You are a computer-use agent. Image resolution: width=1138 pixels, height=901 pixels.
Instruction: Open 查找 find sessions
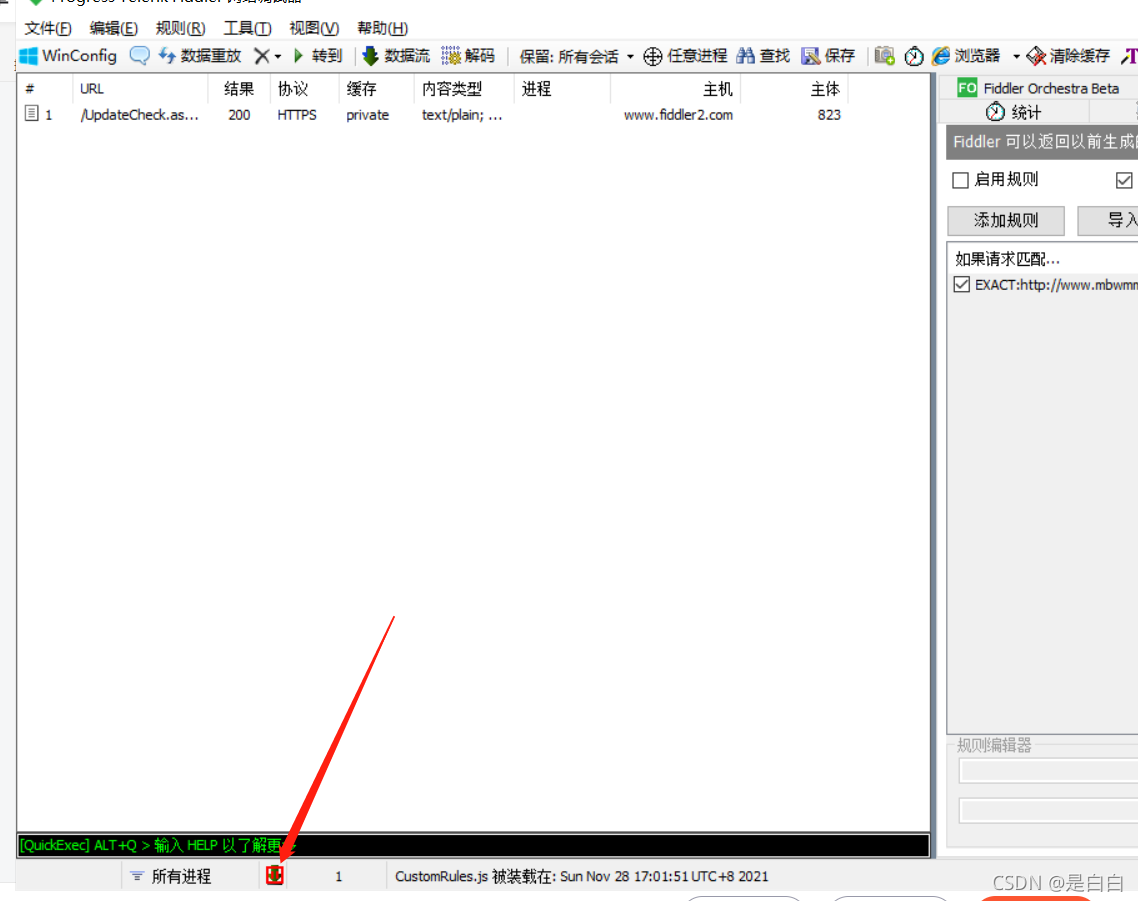click(x=763, y=56)
